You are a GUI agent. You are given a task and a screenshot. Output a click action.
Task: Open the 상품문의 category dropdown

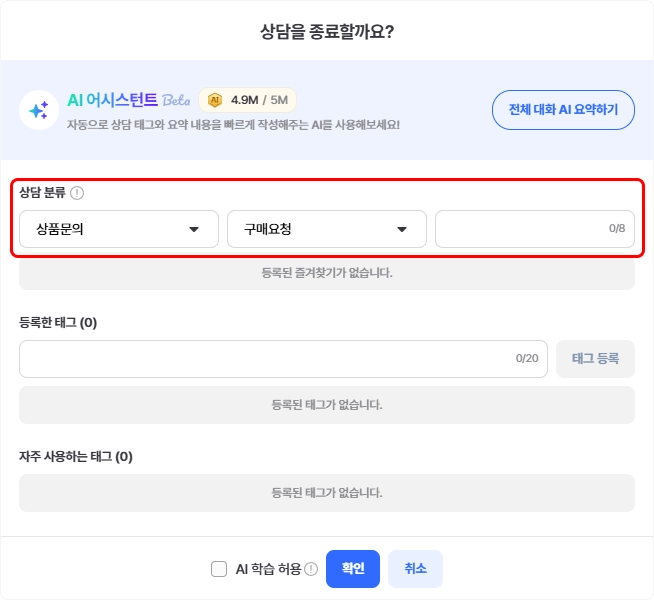point(119,229)
